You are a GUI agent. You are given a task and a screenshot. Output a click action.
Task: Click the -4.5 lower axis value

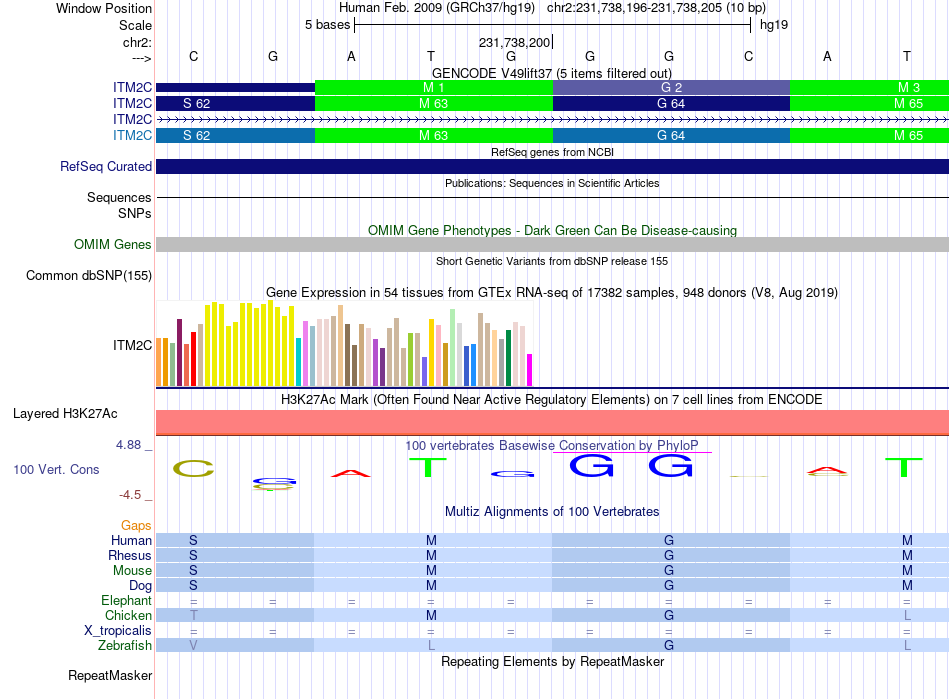coord(130,495)
